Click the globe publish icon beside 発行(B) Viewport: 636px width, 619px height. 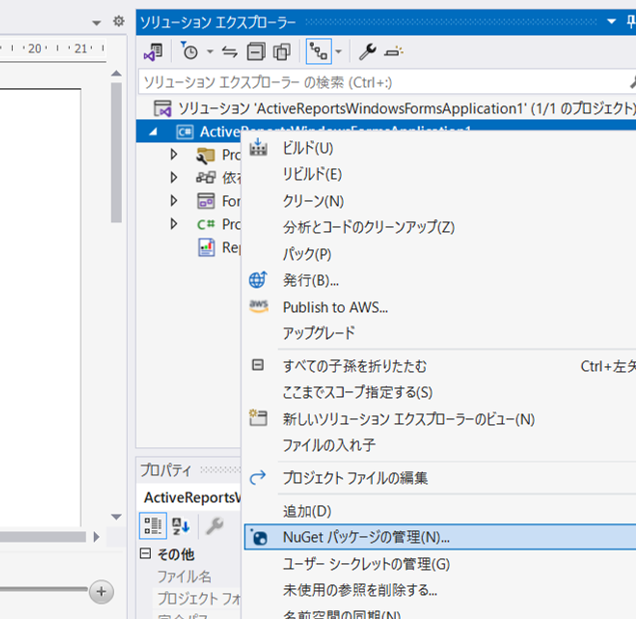click(258, 280)
